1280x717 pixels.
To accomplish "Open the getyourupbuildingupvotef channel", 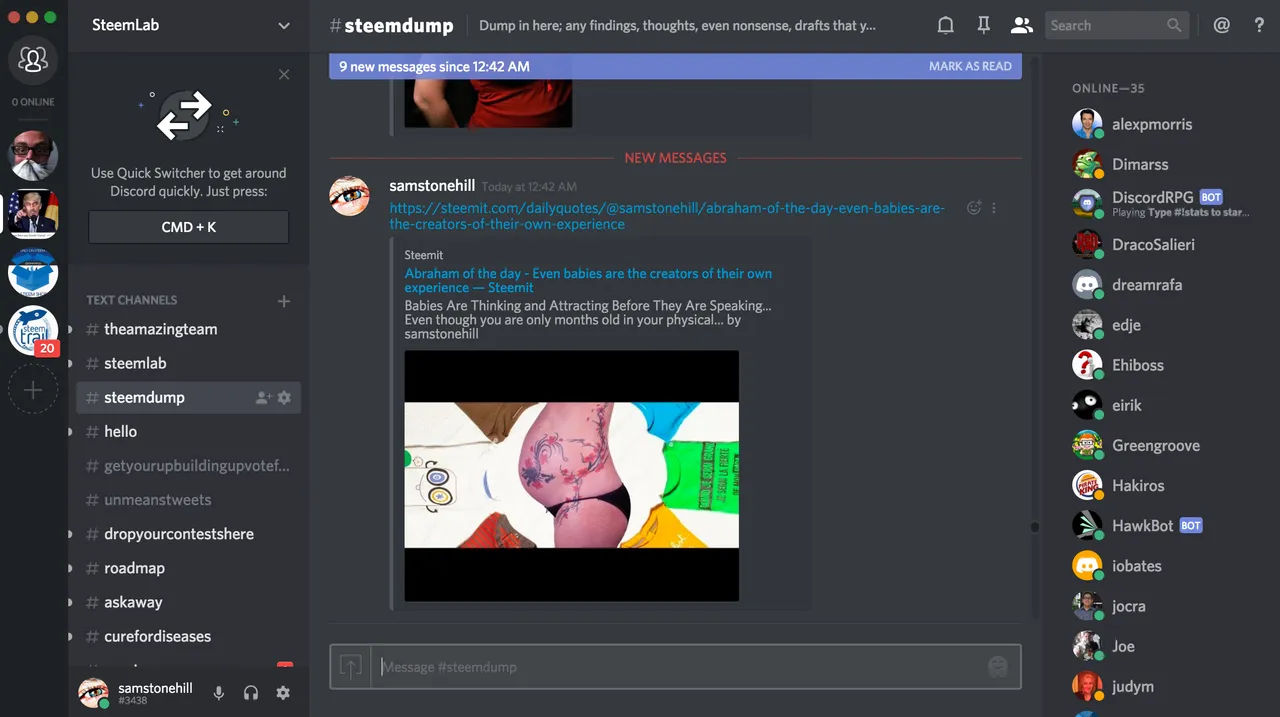I will [x=189, y=465].
